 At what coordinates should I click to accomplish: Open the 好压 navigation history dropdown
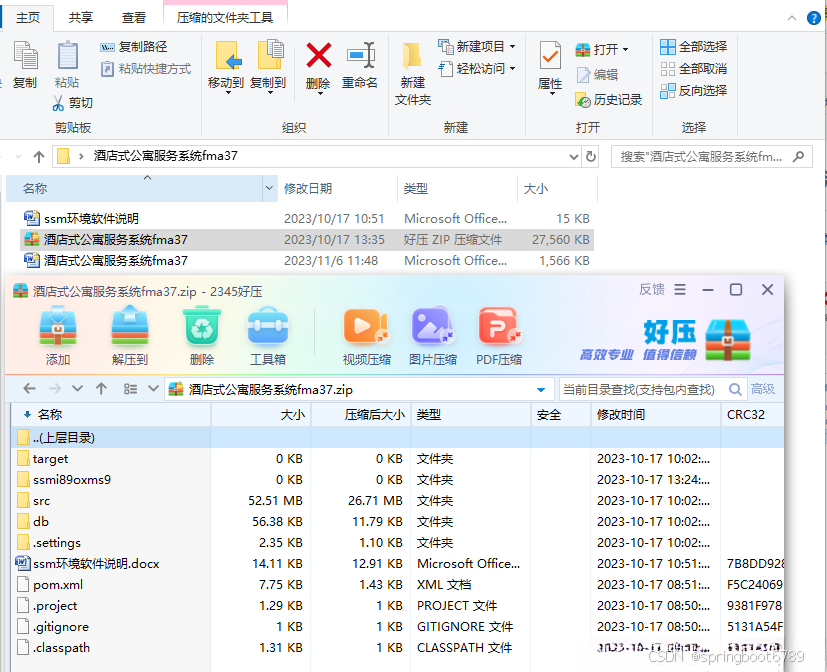click(77, 389)
